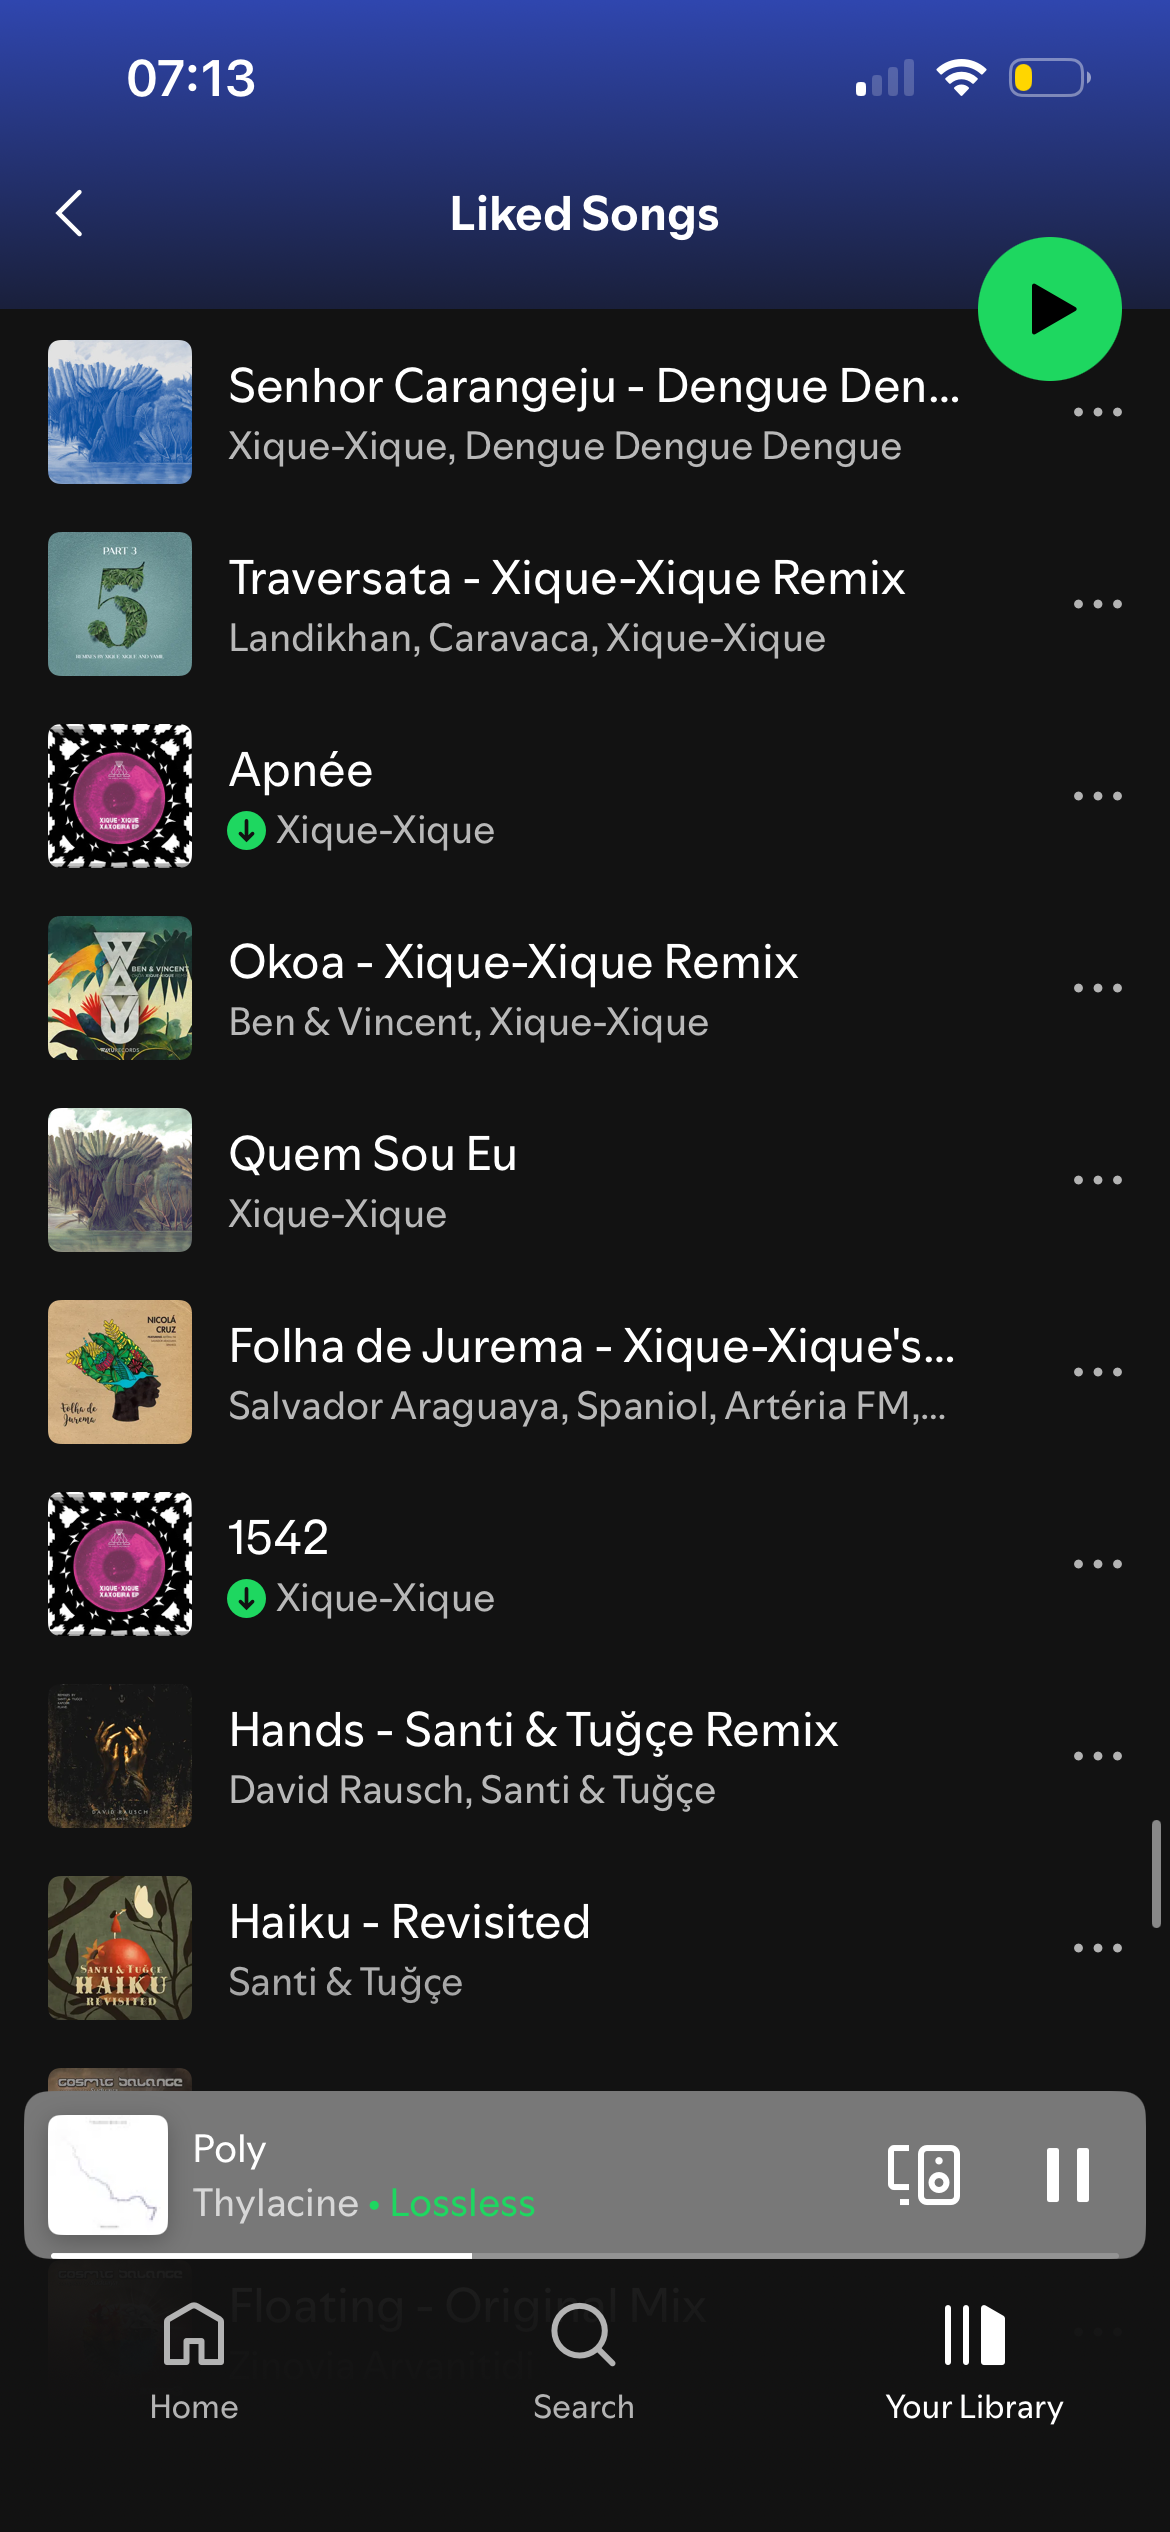
Task: Tap the back arrow icon
Action: click(69, 213)
